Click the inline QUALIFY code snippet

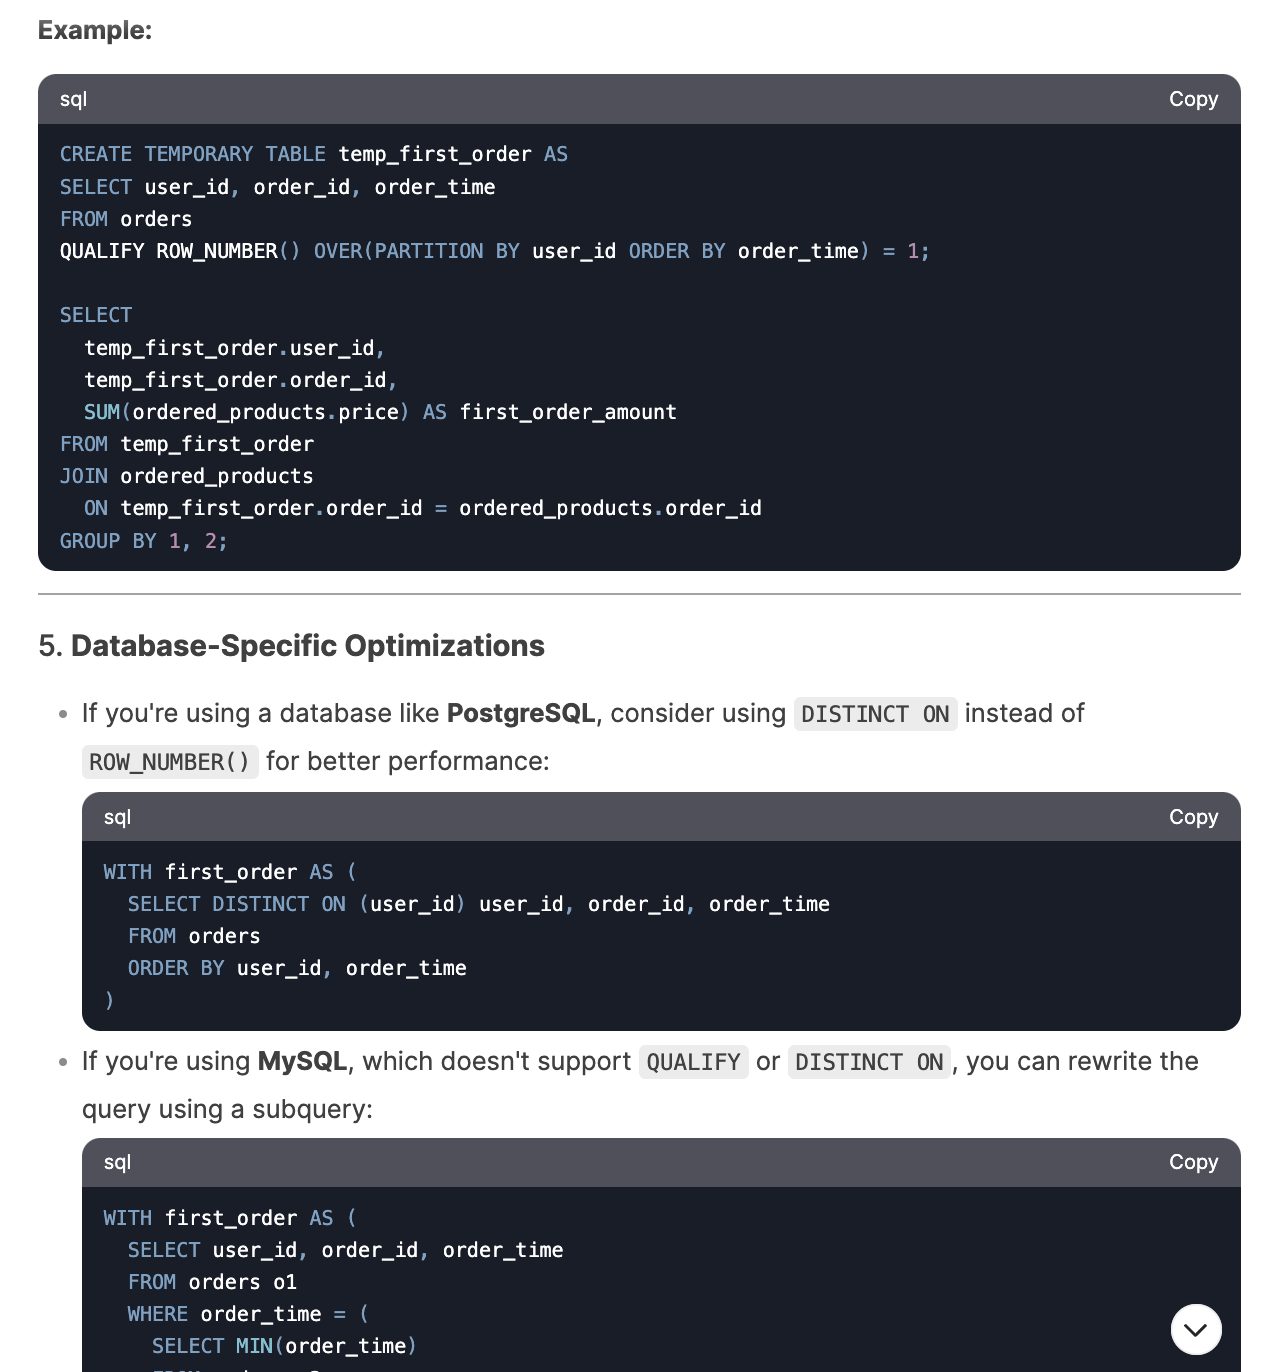[693, 1062]
